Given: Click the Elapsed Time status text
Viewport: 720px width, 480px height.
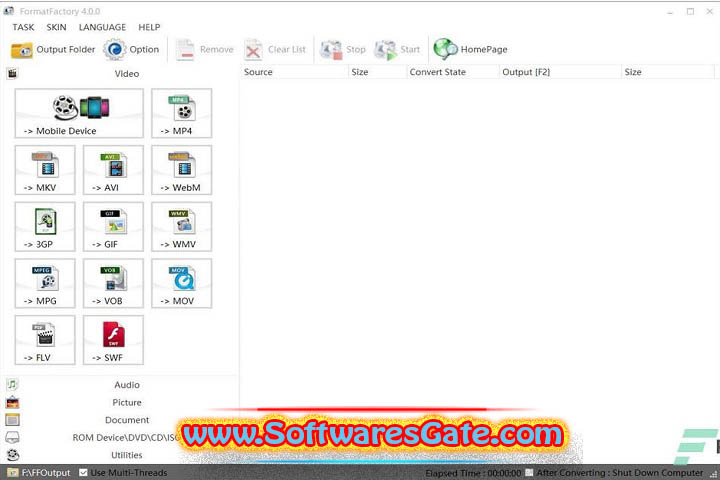Looking at the screenshot, I should (473, 473).
